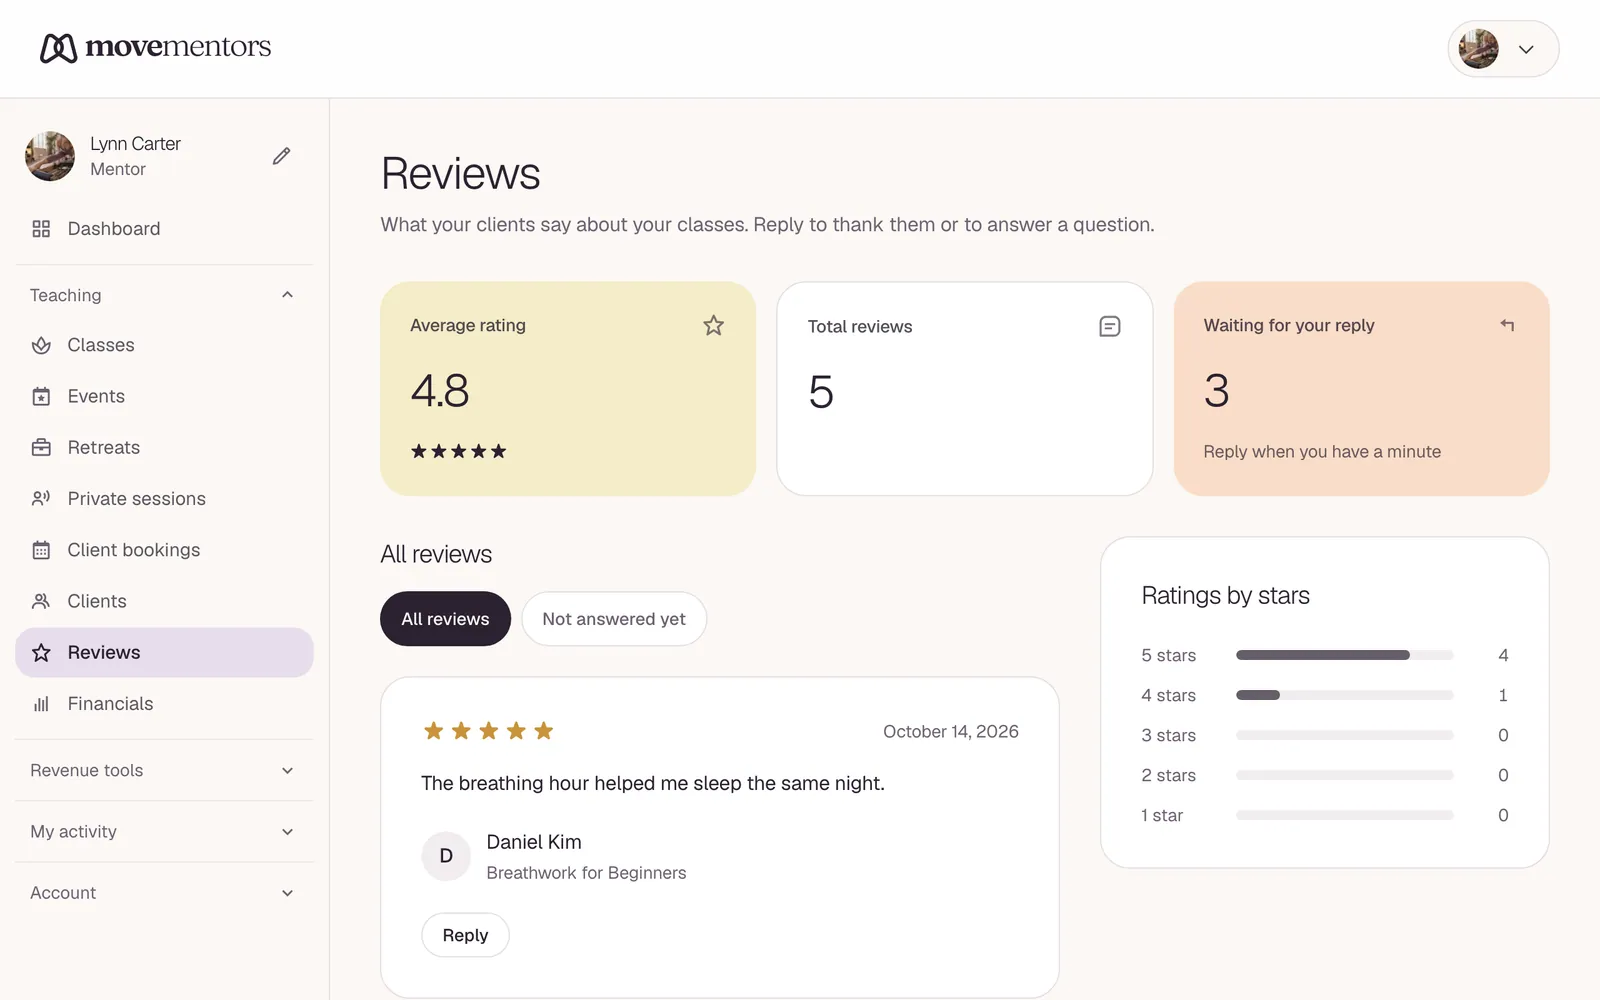Click the reply arrow icon on Waiting card
1600x1000 pixels.
click(x=1507, y=325)
